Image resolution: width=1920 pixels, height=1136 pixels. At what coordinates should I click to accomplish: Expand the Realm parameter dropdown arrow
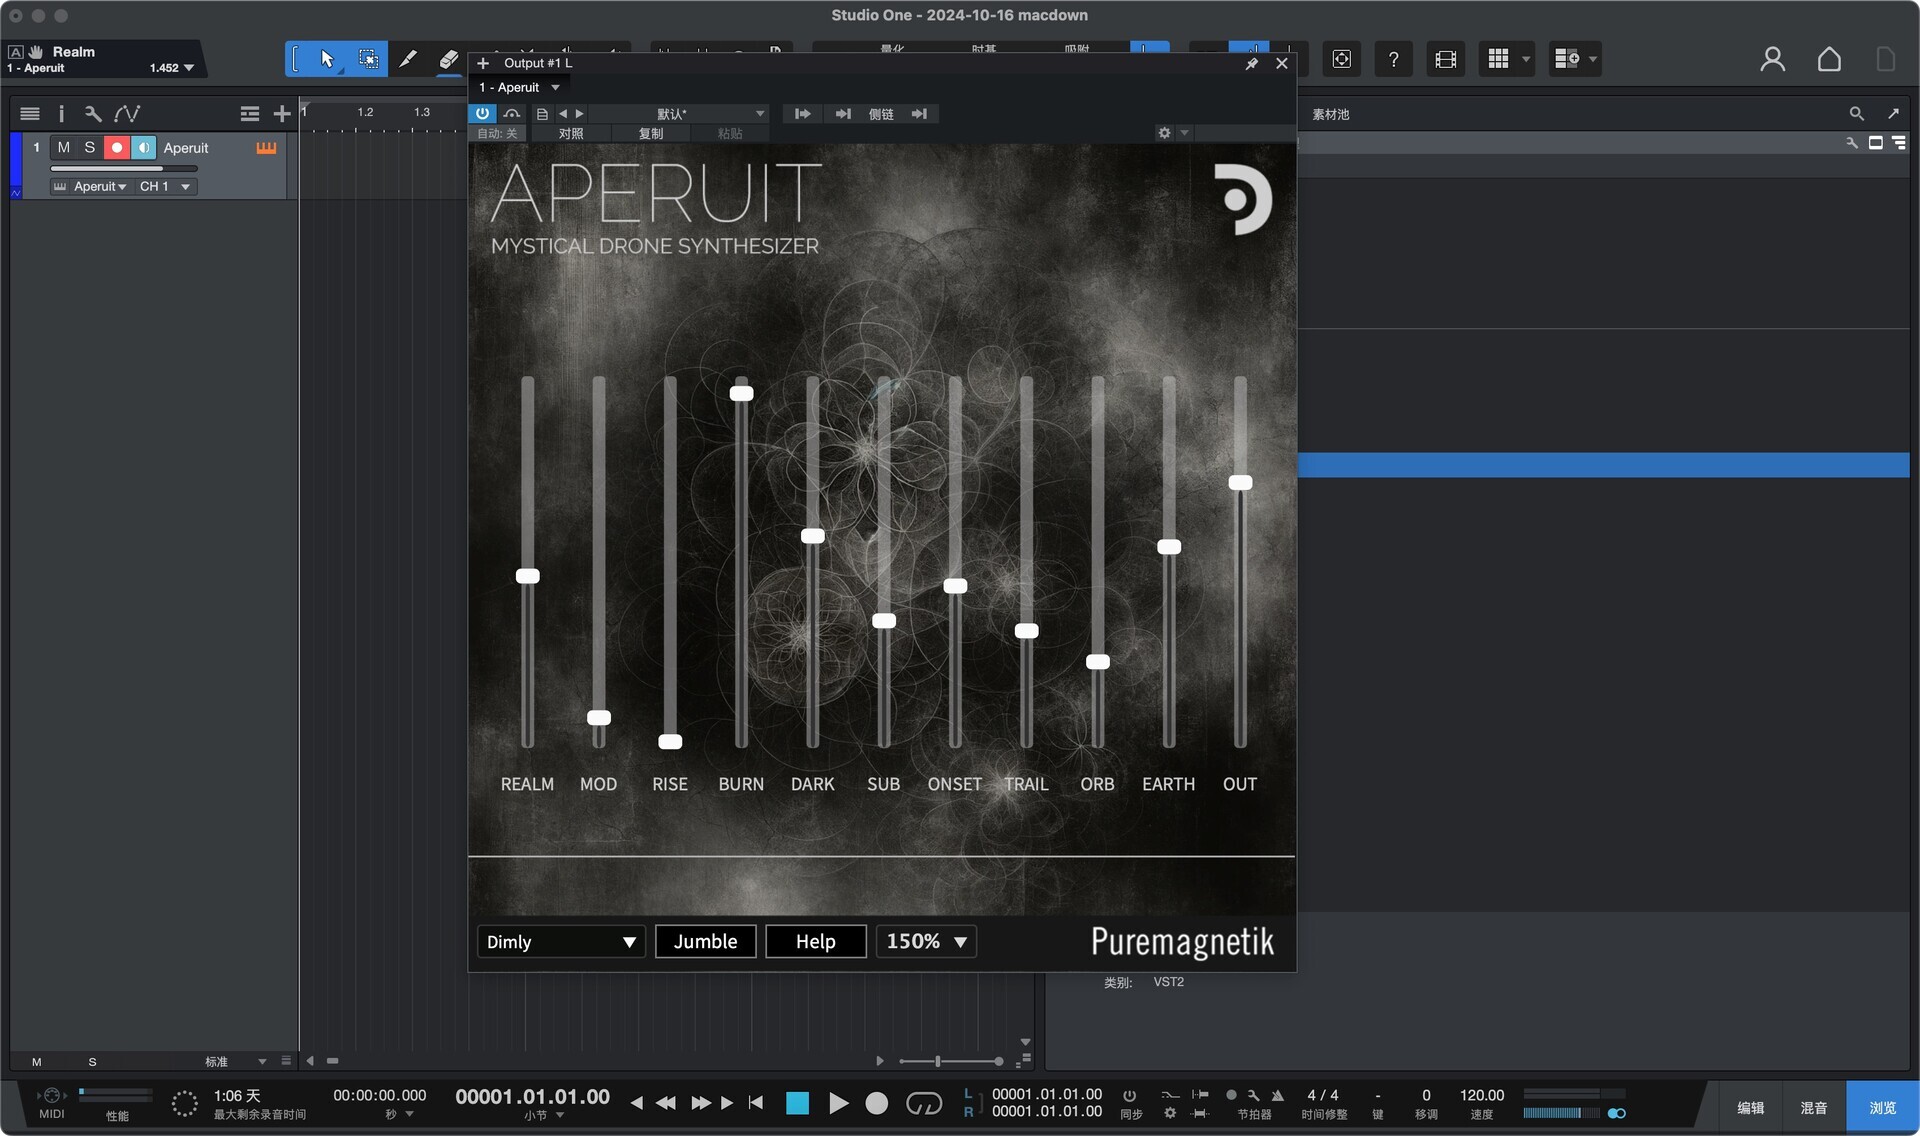click(x=188, y=68)
